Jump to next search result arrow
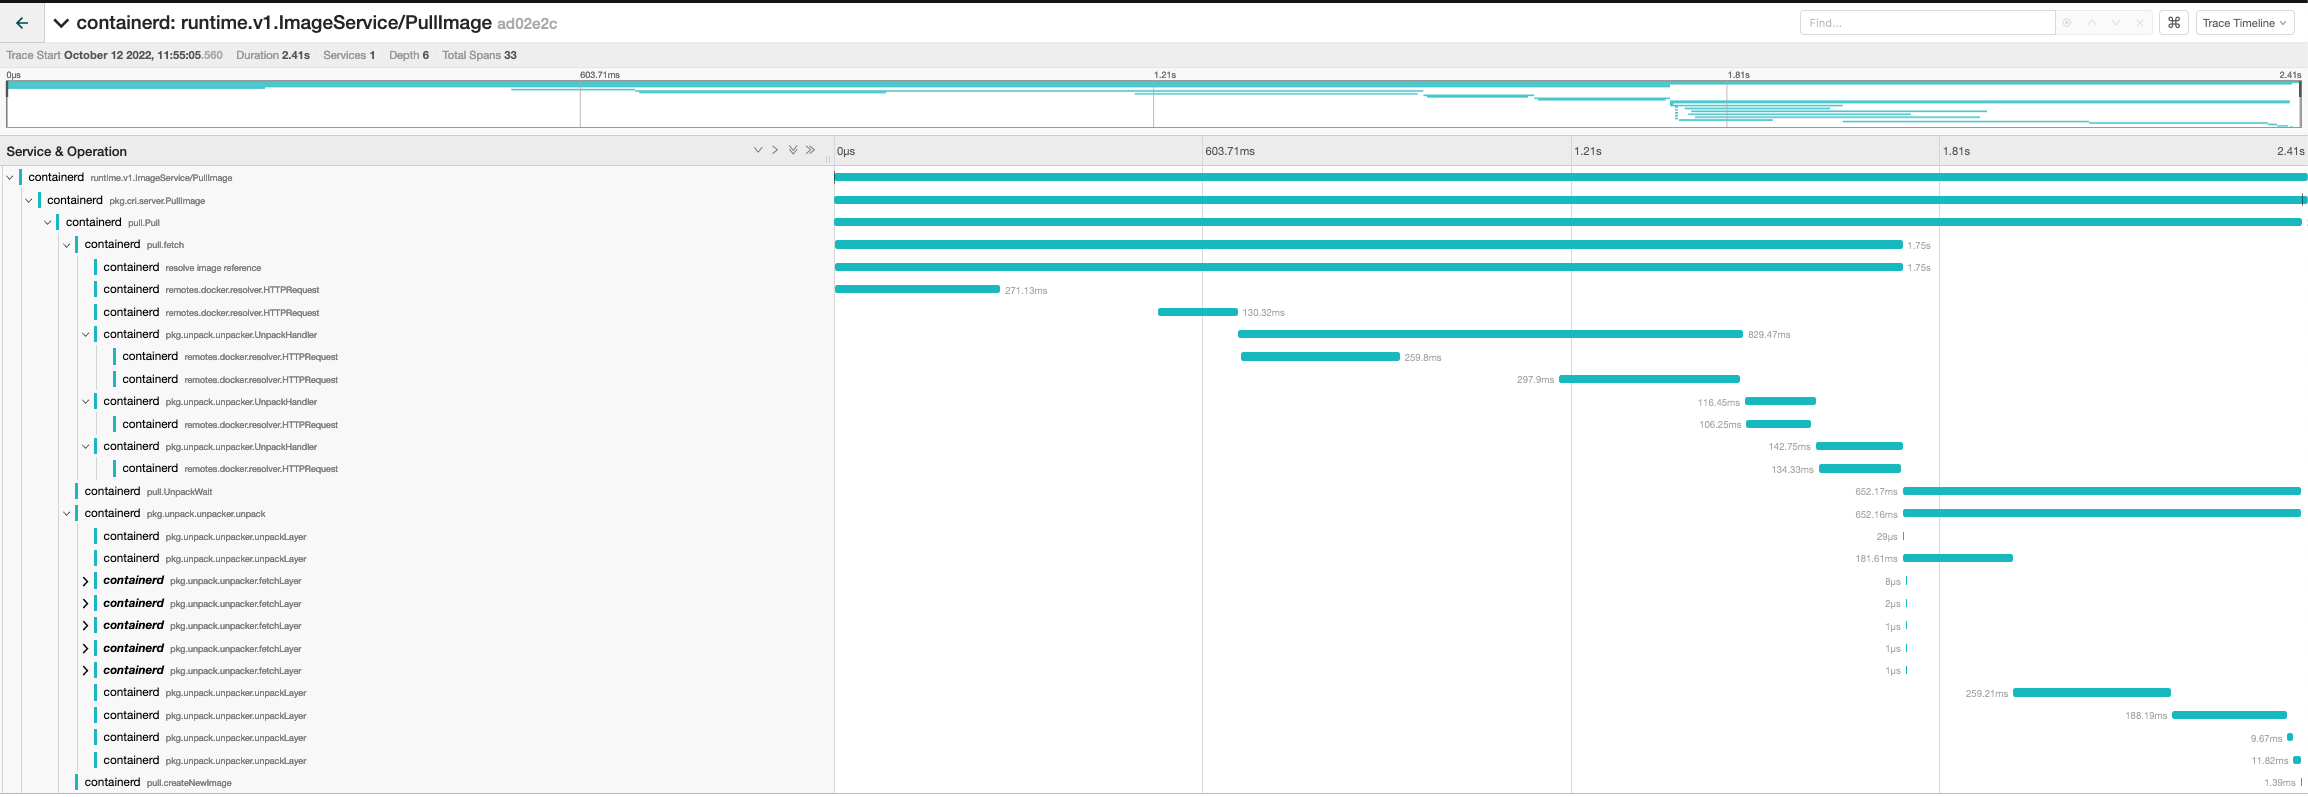The height and width of the screenshot is (797, 2308). coord(2115,23)
